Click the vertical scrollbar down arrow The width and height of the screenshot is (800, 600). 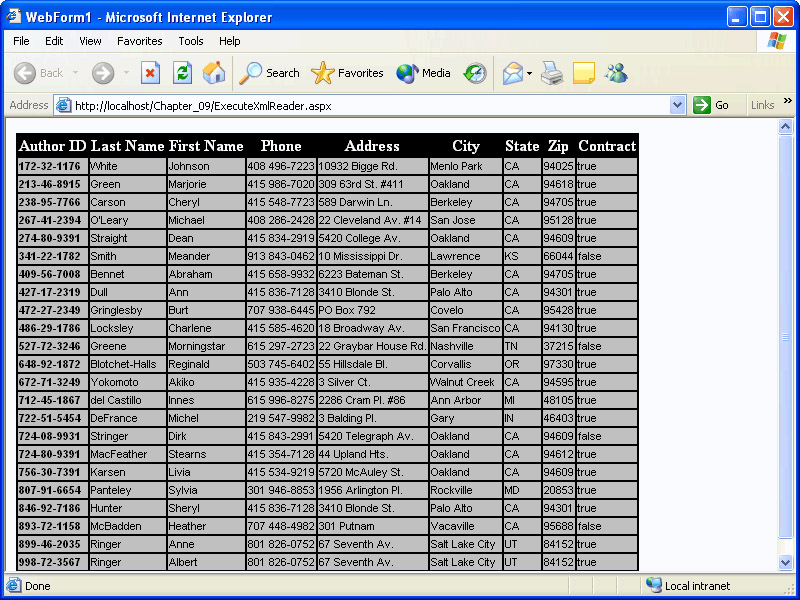click(x=785, y=562)
